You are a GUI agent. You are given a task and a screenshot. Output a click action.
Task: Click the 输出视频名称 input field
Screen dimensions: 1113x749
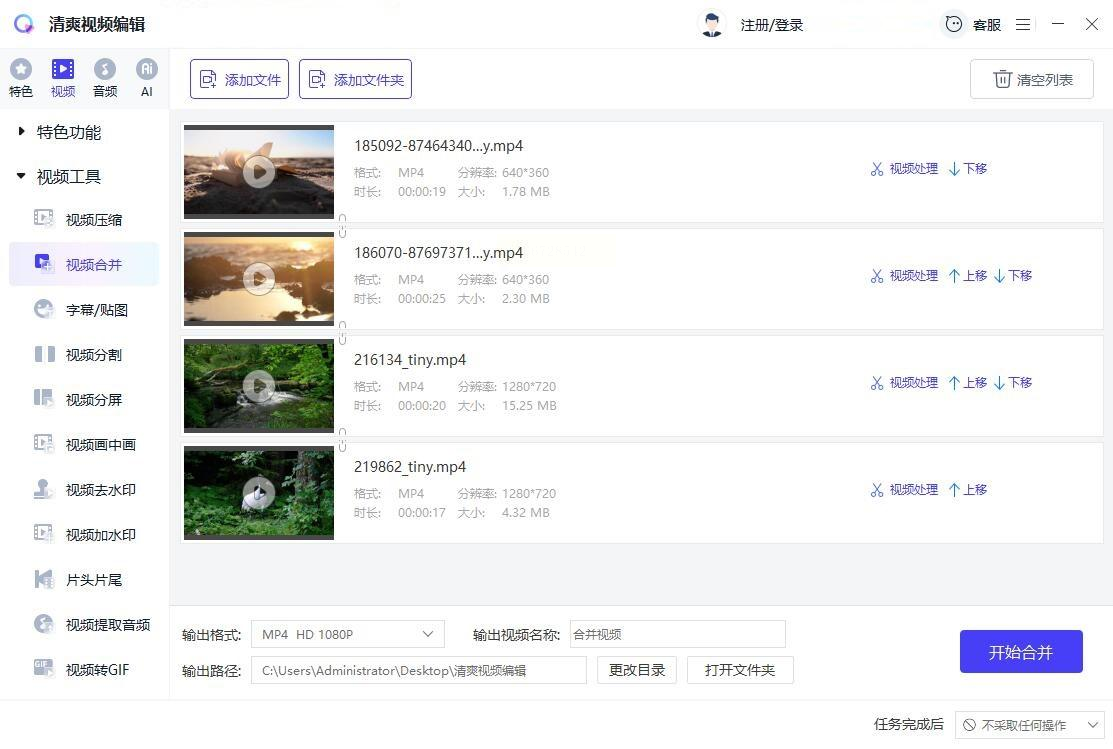[x=677, y=634]
